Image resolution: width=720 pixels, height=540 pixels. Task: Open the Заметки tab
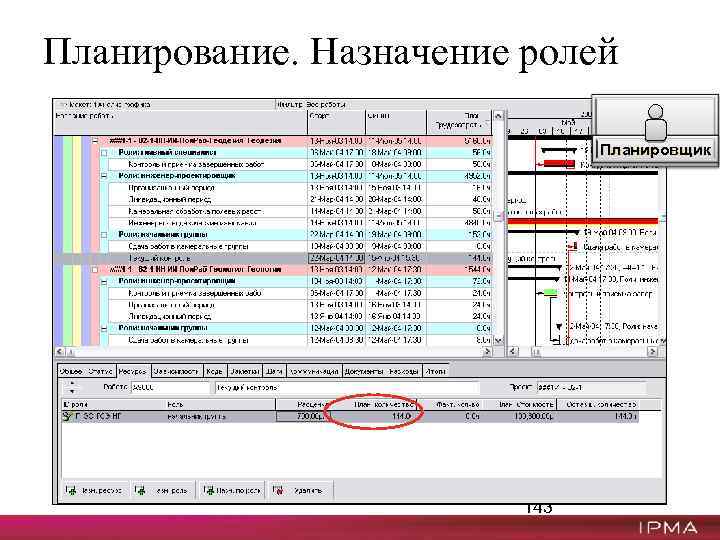point(245,371)
